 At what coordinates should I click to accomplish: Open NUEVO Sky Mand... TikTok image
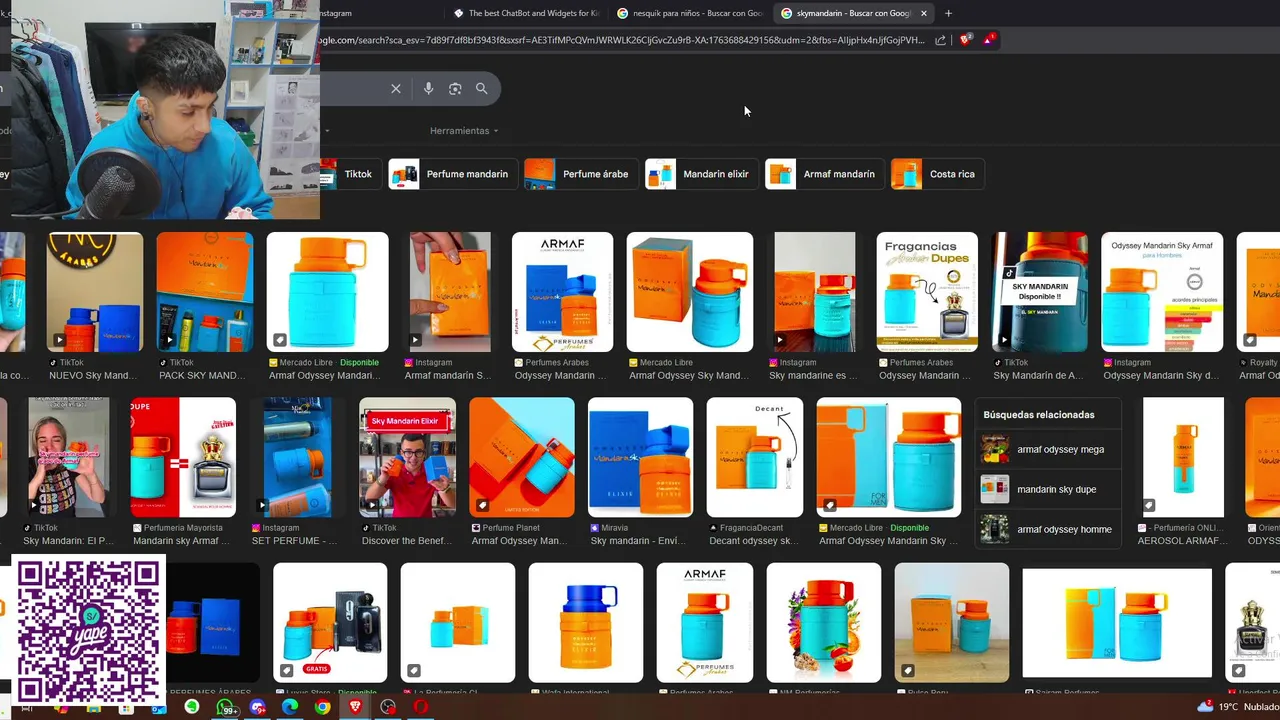(x=94, y=292)
